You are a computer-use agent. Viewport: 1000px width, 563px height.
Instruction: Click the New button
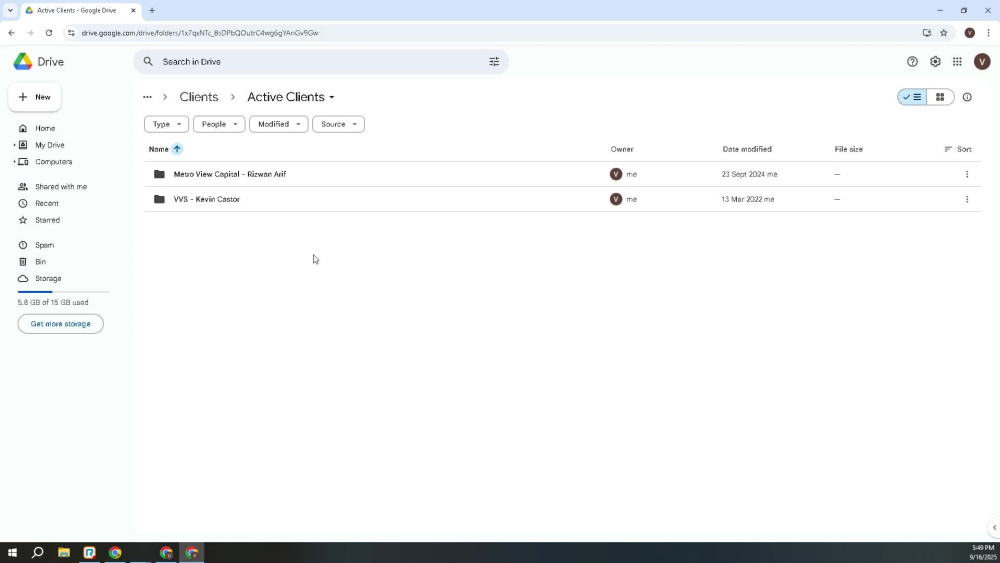click(x=34, y=97)
